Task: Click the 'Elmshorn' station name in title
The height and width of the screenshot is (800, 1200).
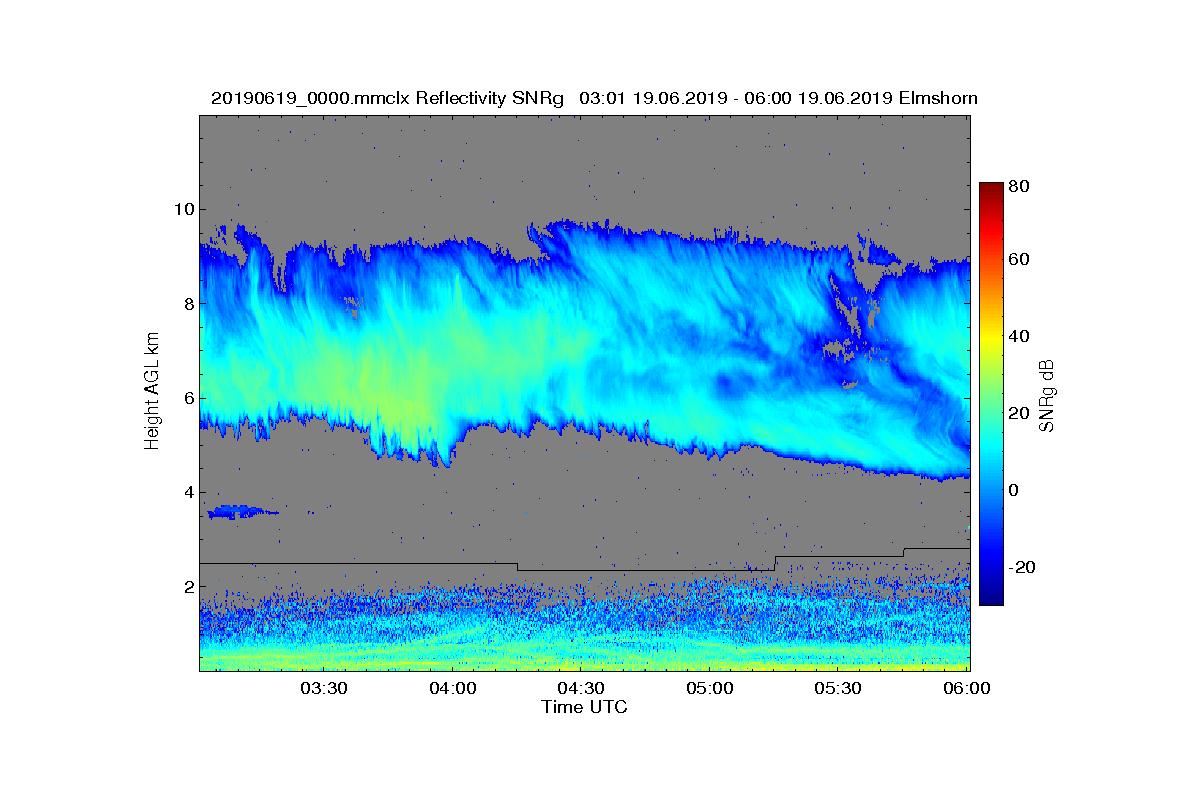Action: 938,98
